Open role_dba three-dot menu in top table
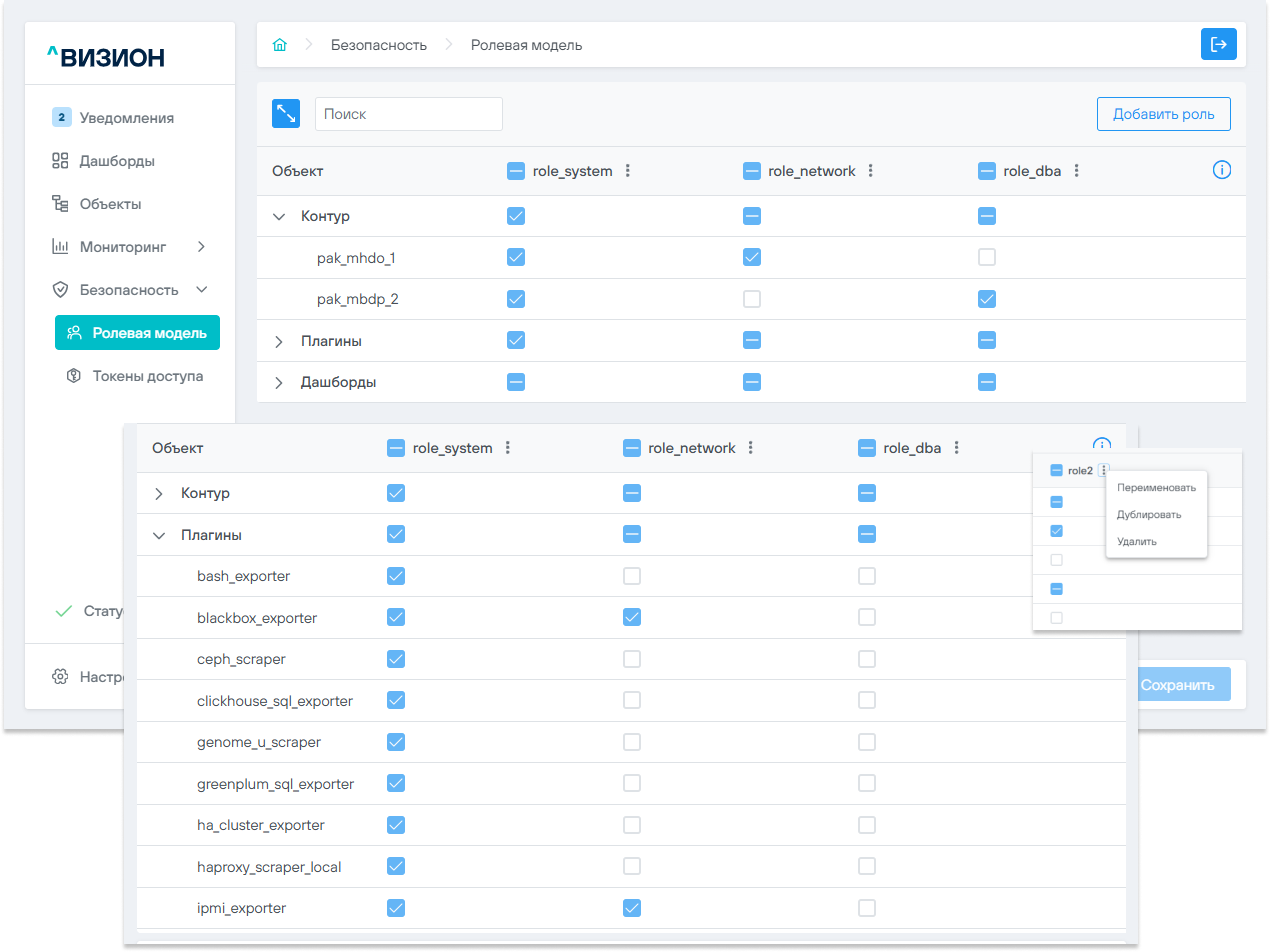The width and height of the screenshot is (1270, 952). pyautogui.click(x=1076, y=171)
